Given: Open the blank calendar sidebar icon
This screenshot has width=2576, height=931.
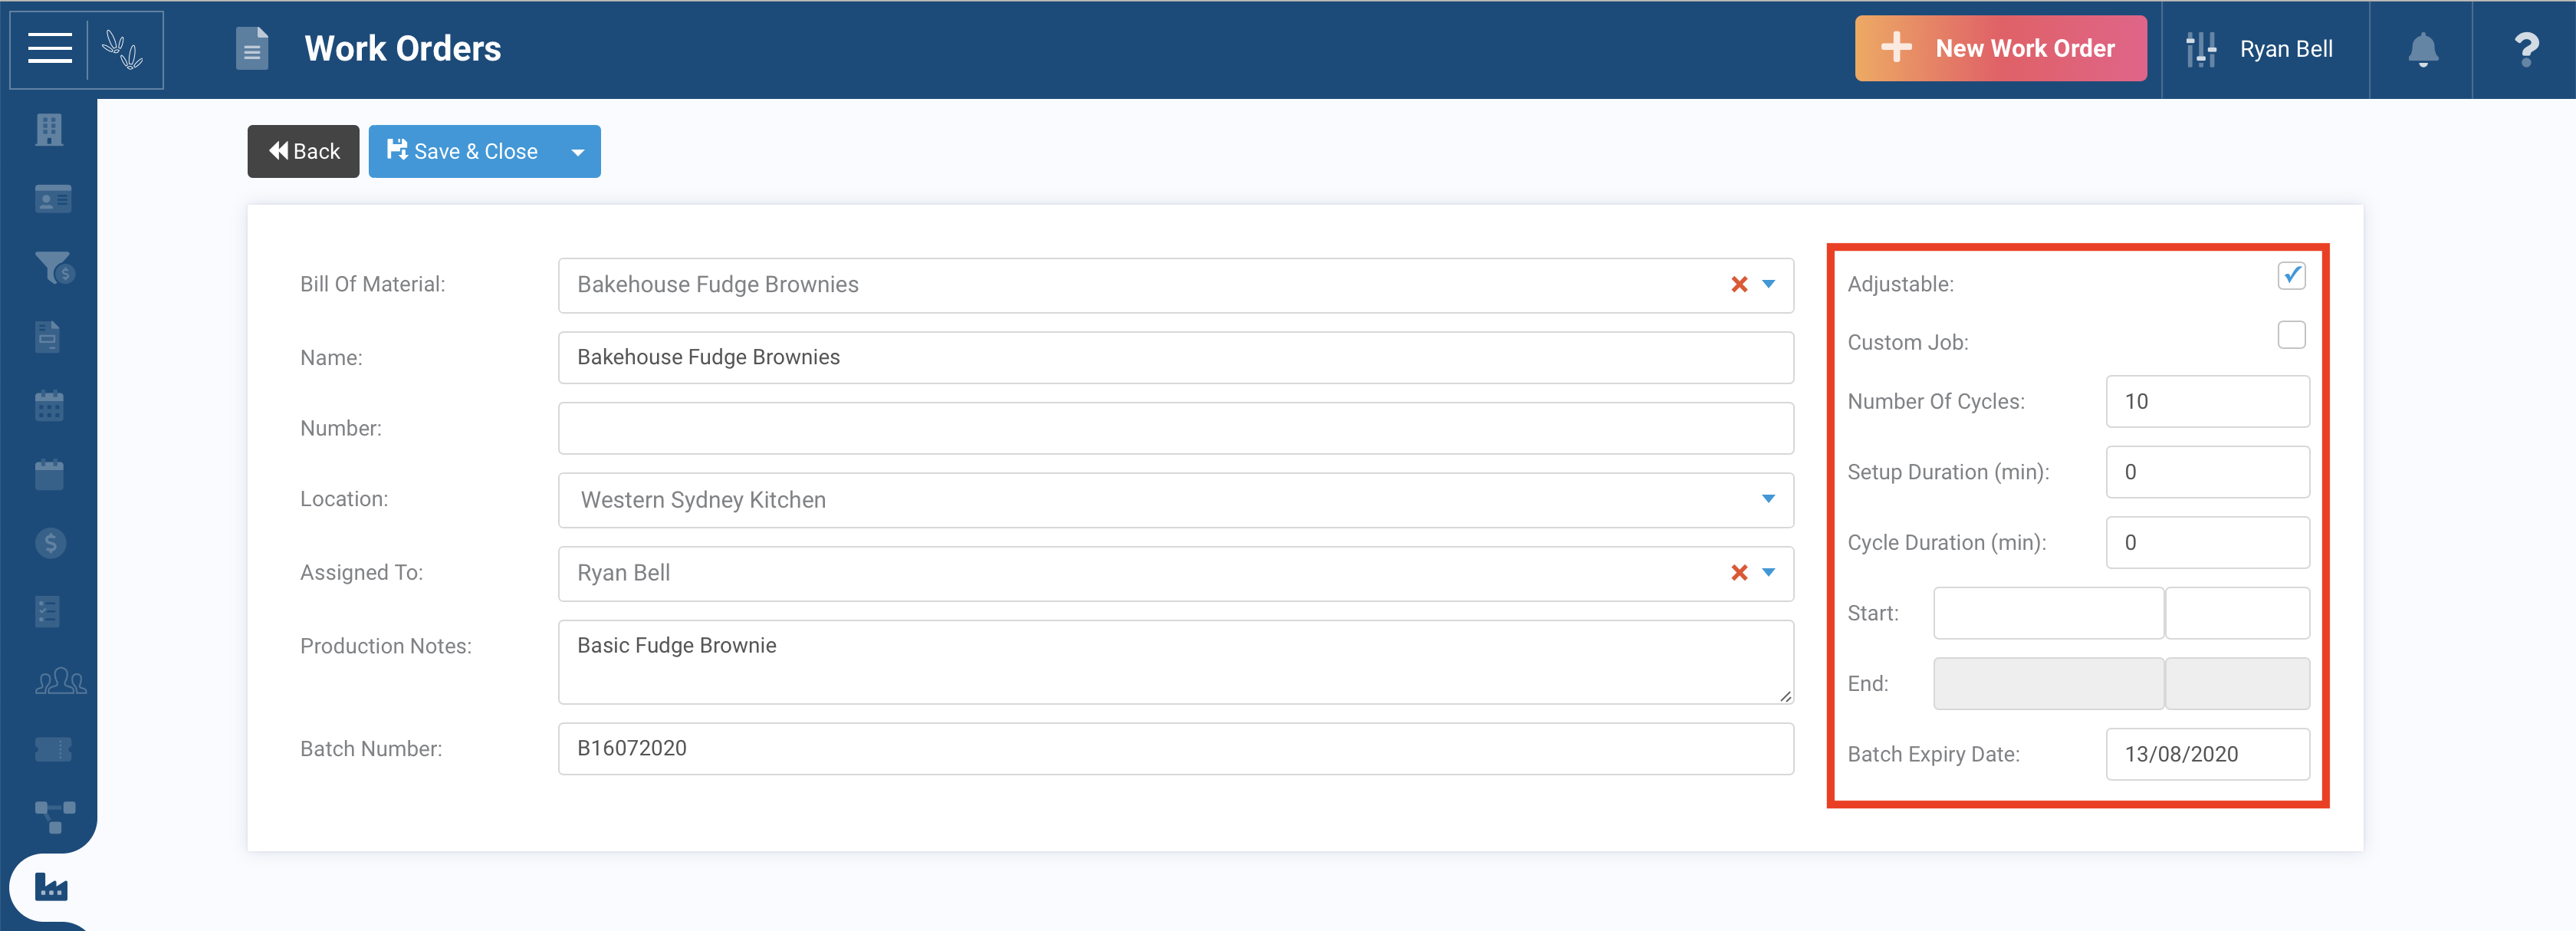Looking at the screenshot, I should pyautogui.click(x=49, y=474).
